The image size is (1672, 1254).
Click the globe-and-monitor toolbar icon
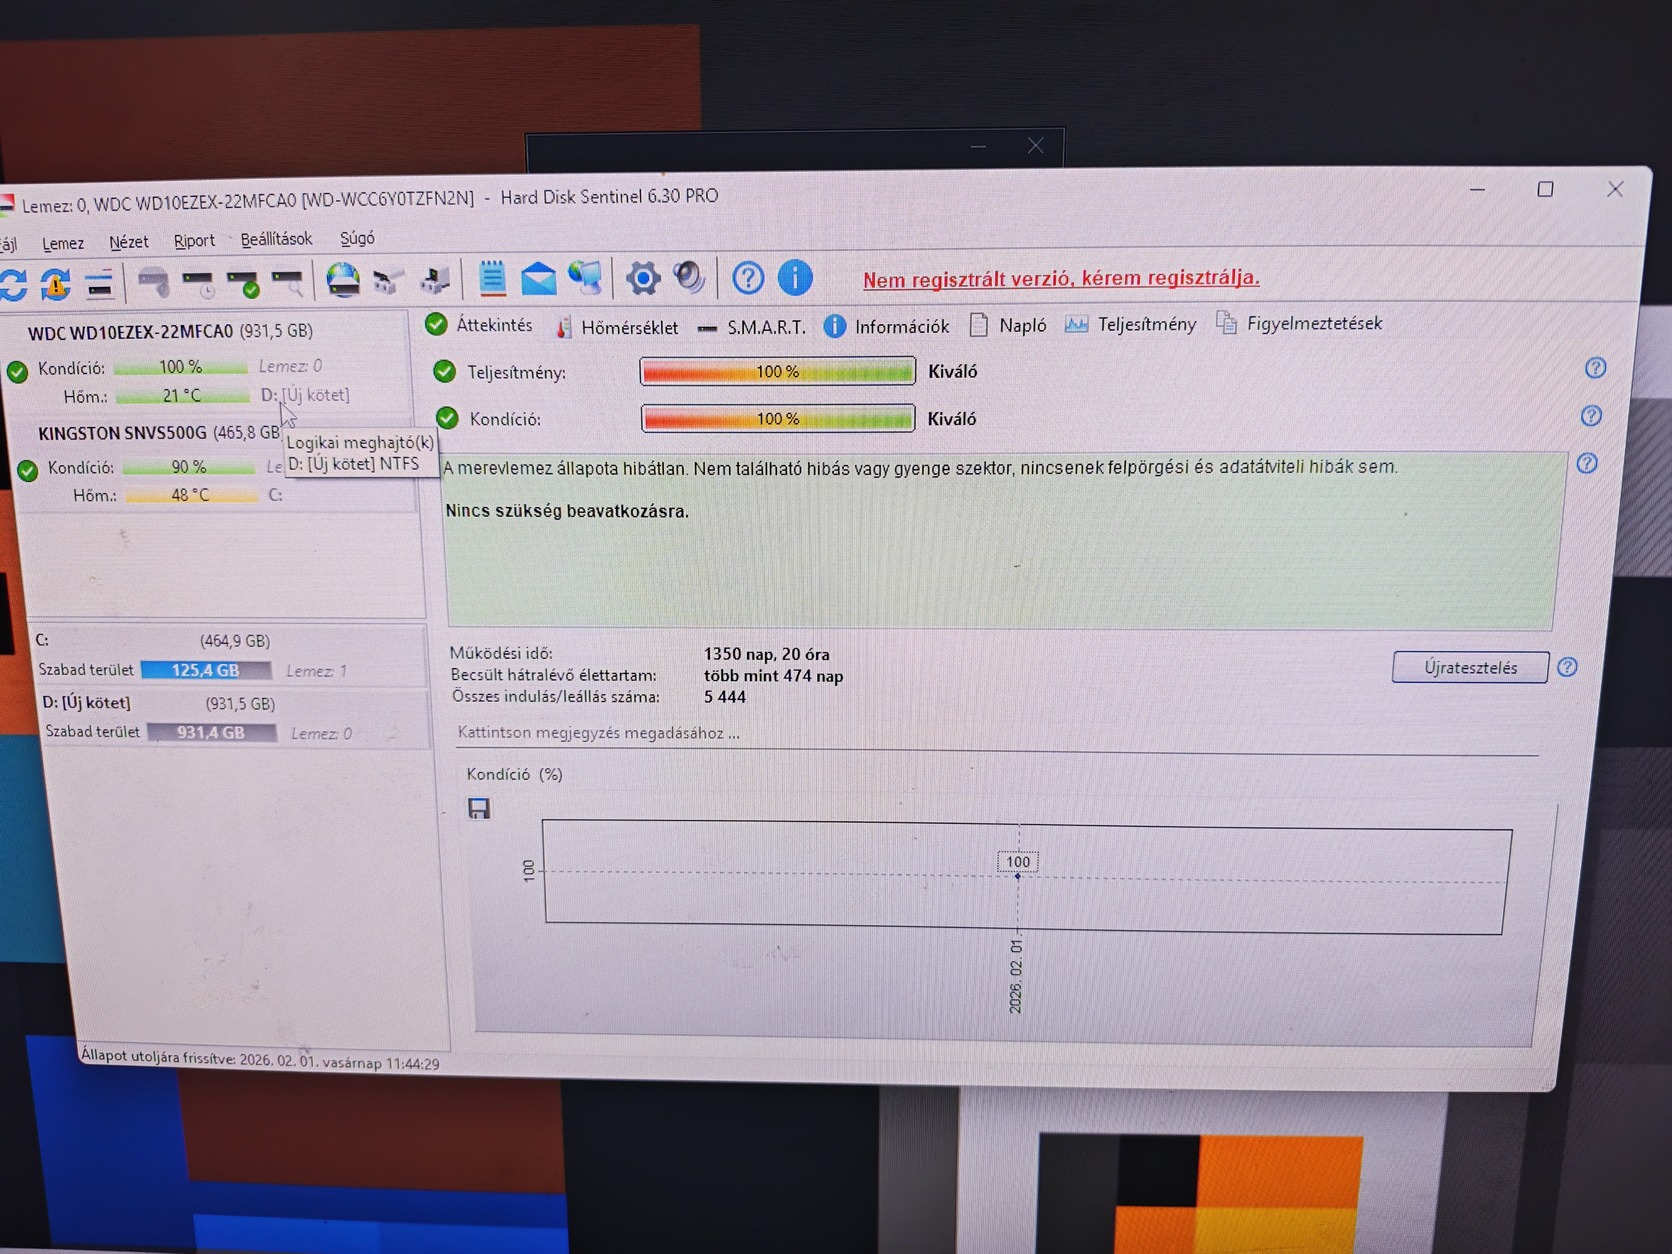[x=587, y=279]
